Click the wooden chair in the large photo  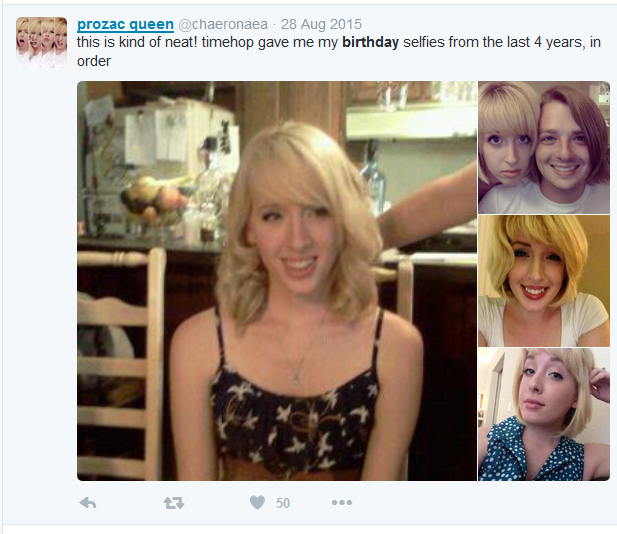pyautogui.click(x=120, y=362)
